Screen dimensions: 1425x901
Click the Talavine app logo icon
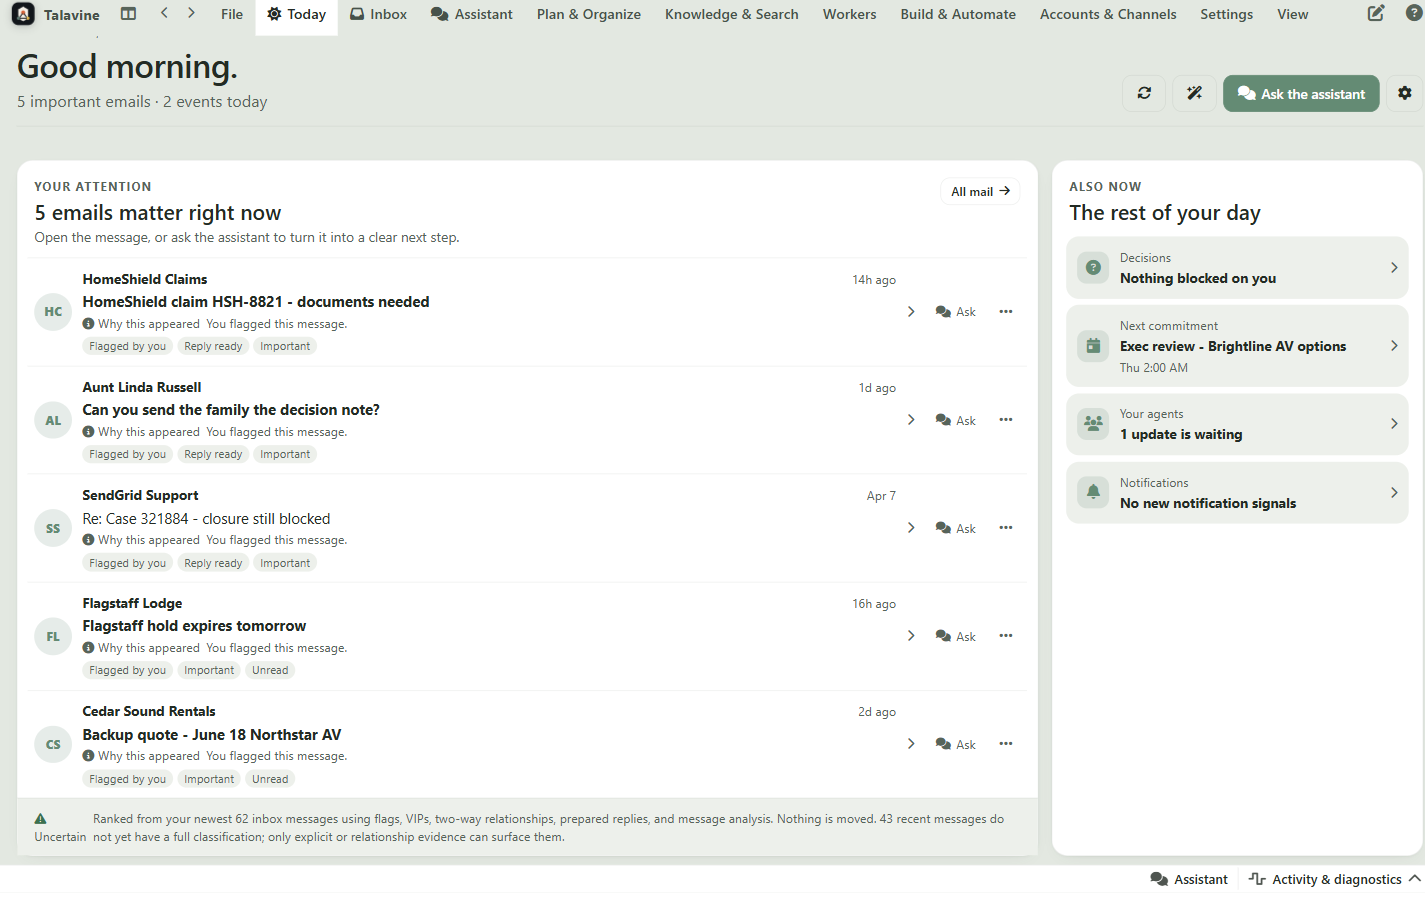[23, 14]
